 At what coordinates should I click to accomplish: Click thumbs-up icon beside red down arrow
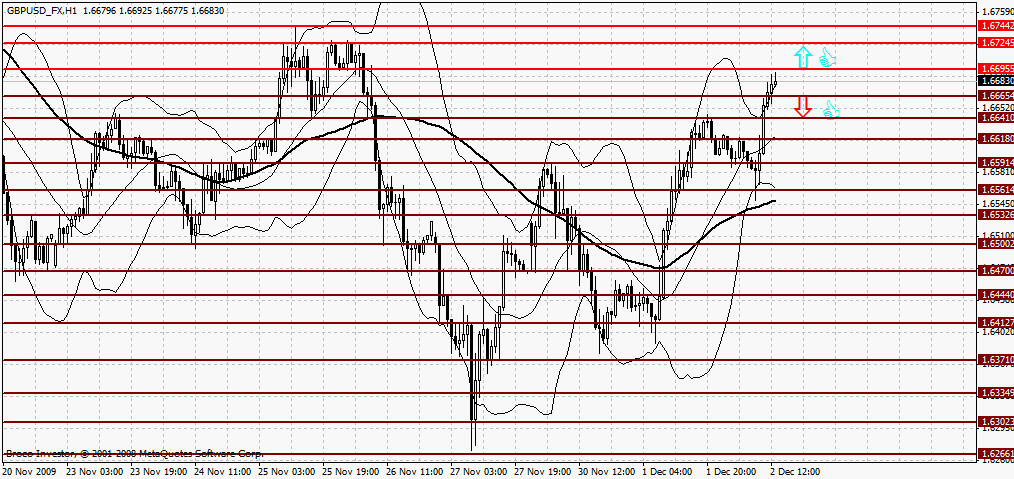(831, 110)
